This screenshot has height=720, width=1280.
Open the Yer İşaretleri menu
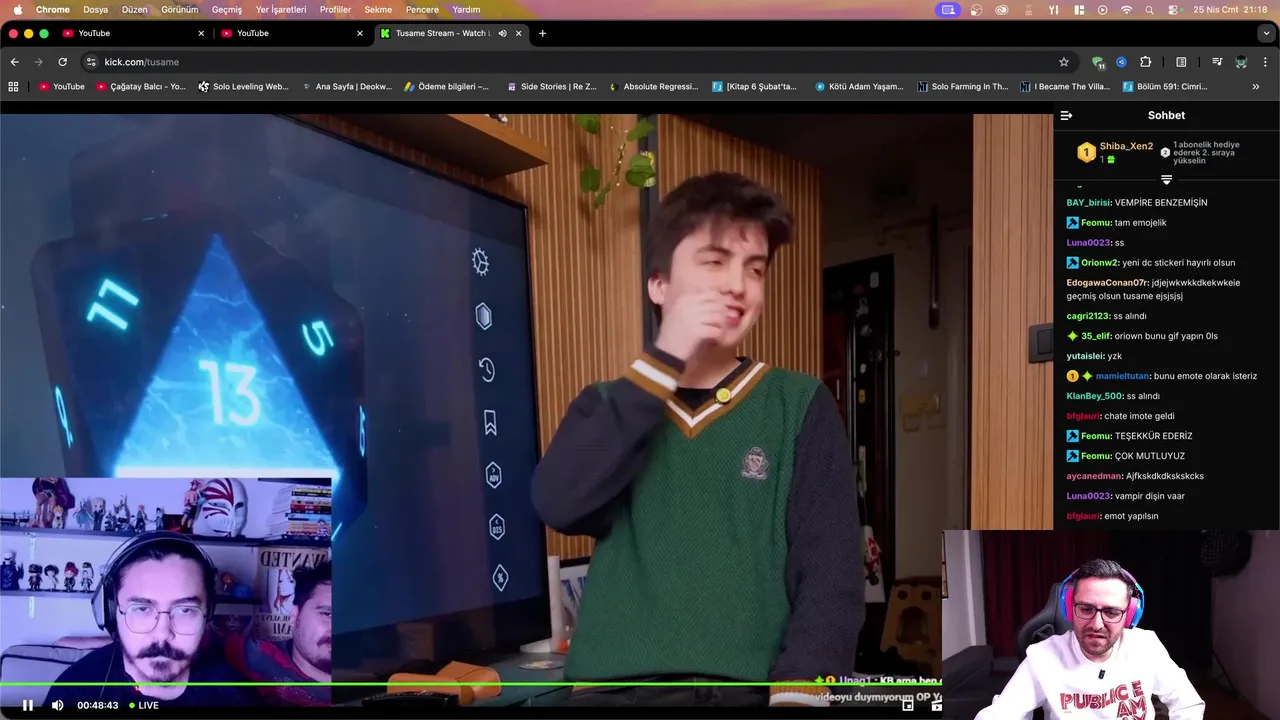pyautogui.click(x=281, y=9)
